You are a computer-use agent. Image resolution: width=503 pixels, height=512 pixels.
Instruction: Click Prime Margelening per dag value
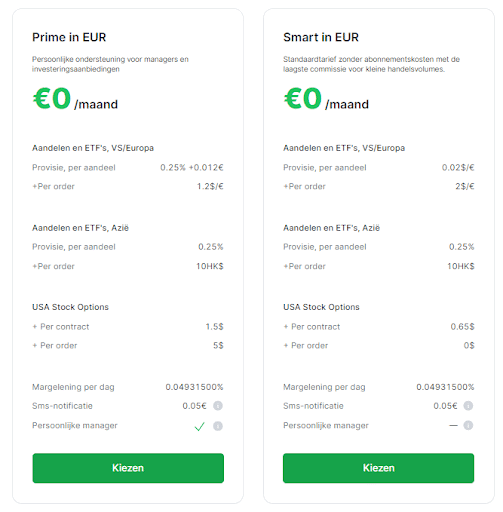tap(194, 387)
